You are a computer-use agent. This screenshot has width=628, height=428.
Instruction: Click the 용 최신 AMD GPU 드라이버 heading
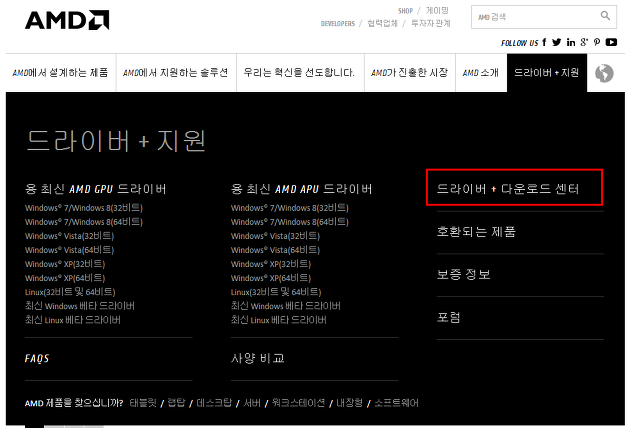point(96,189)
